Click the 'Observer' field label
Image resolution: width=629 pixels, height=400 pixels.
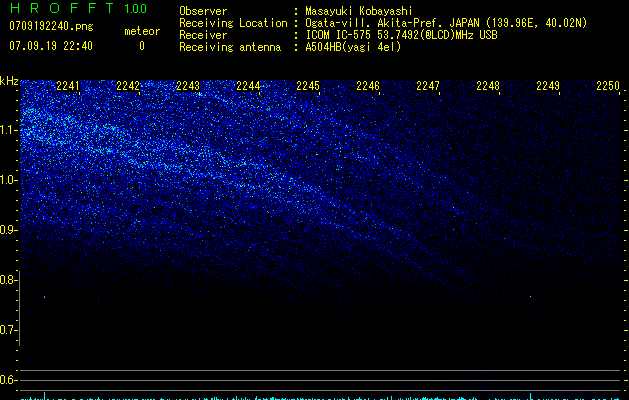(203, 11)
